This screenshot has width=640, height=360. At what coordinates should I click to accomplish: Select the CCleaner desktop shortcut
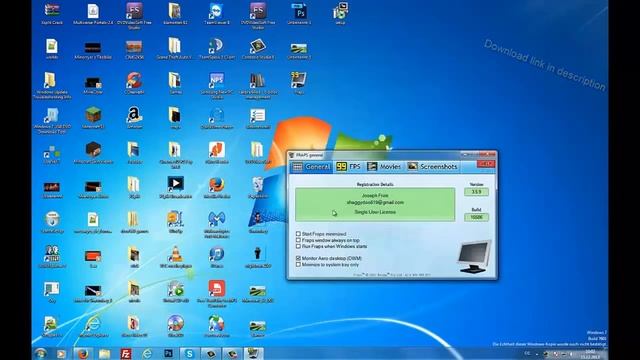(x=134, y=83)
